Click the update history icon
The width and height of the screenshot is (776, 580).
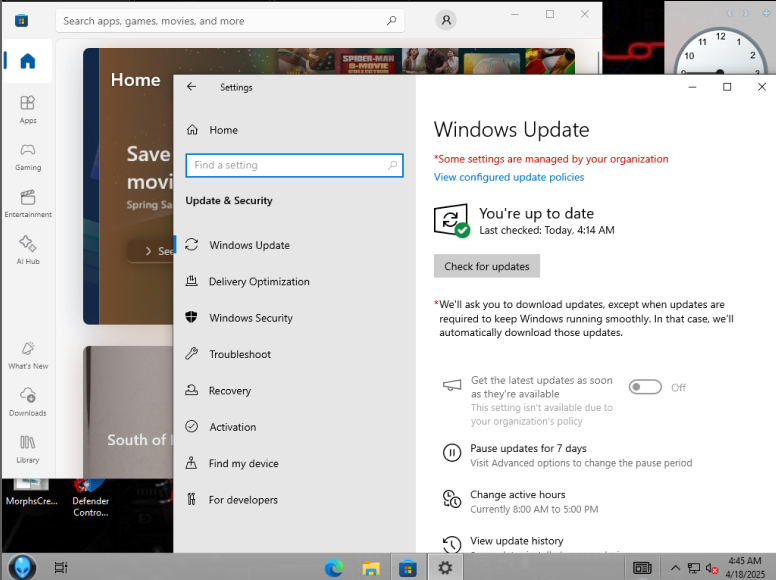click(x=452, y=544)
